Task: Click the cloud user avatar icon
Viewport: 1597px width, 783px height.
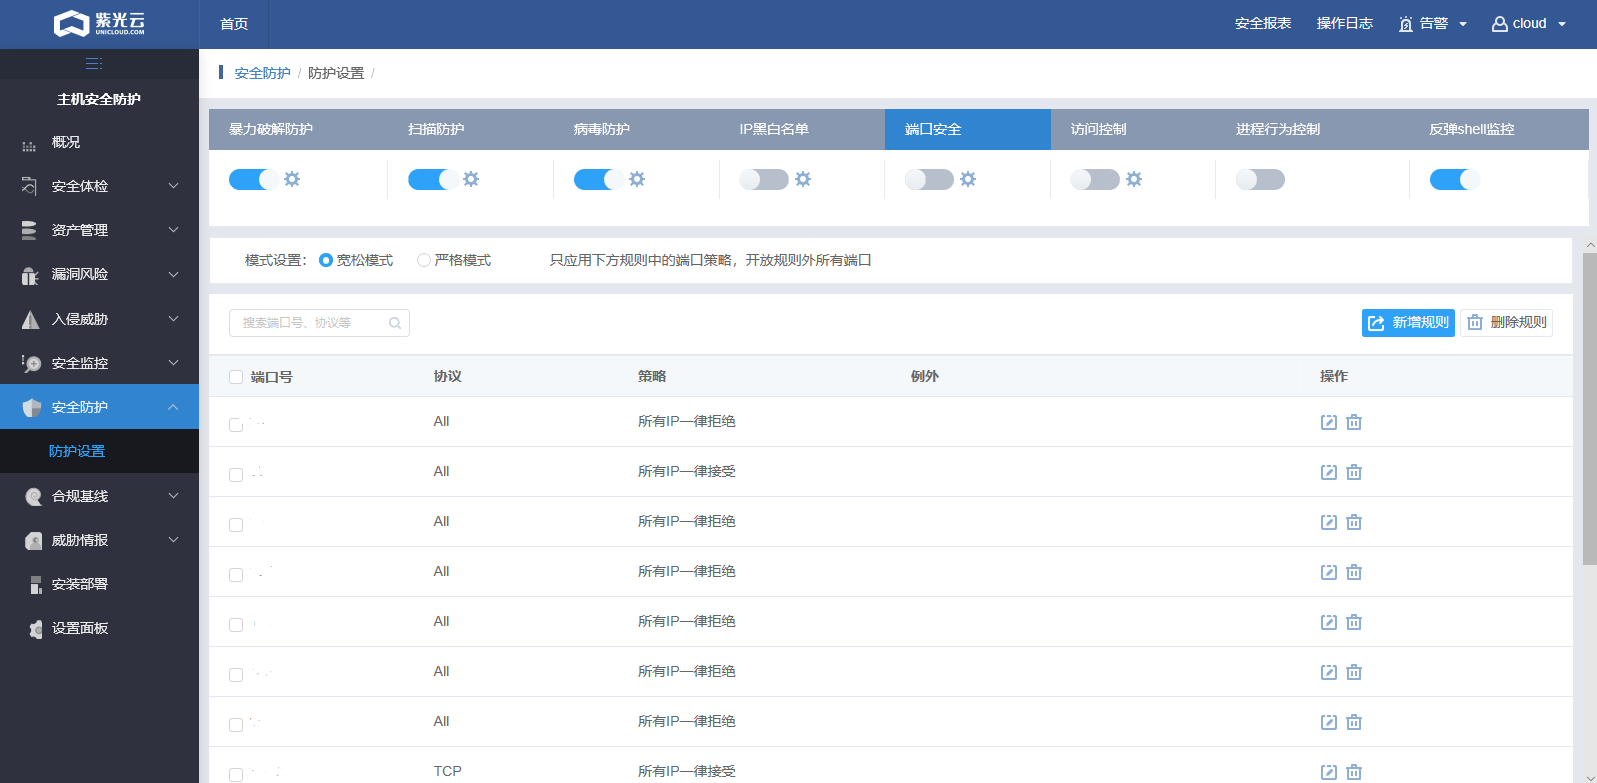Action: point(1499,24)
